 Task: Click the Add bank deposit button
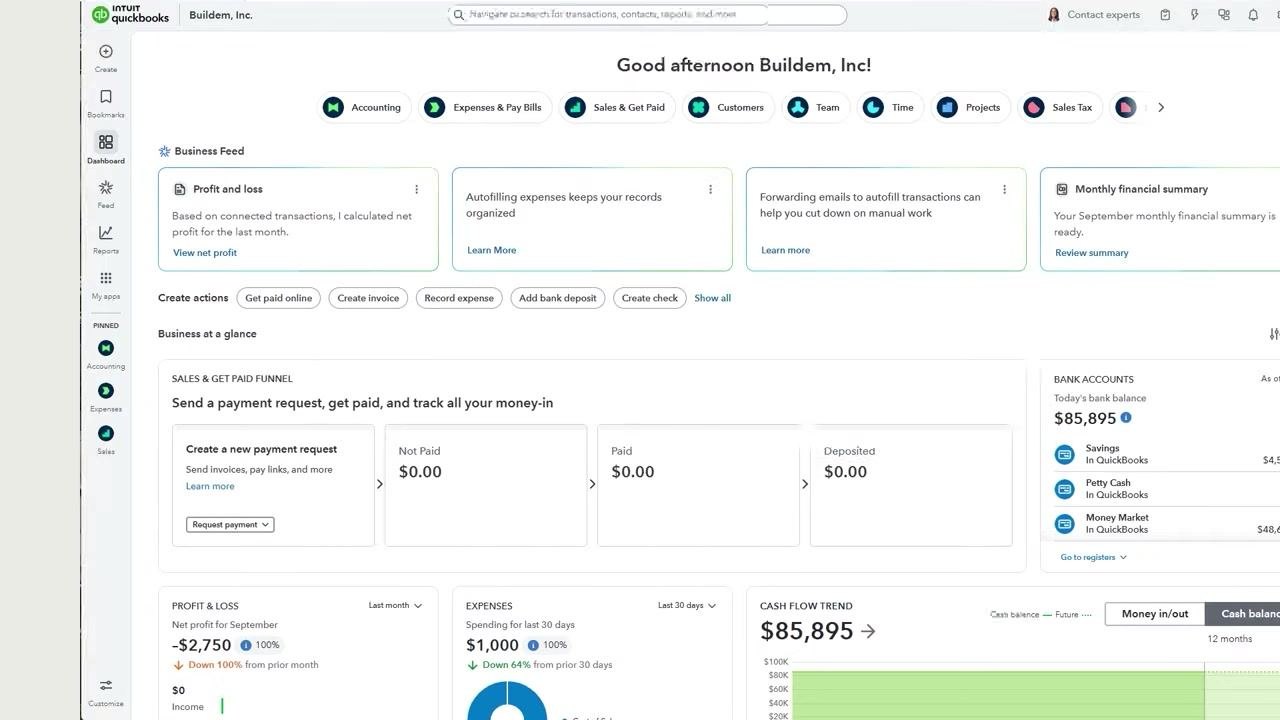558,298
